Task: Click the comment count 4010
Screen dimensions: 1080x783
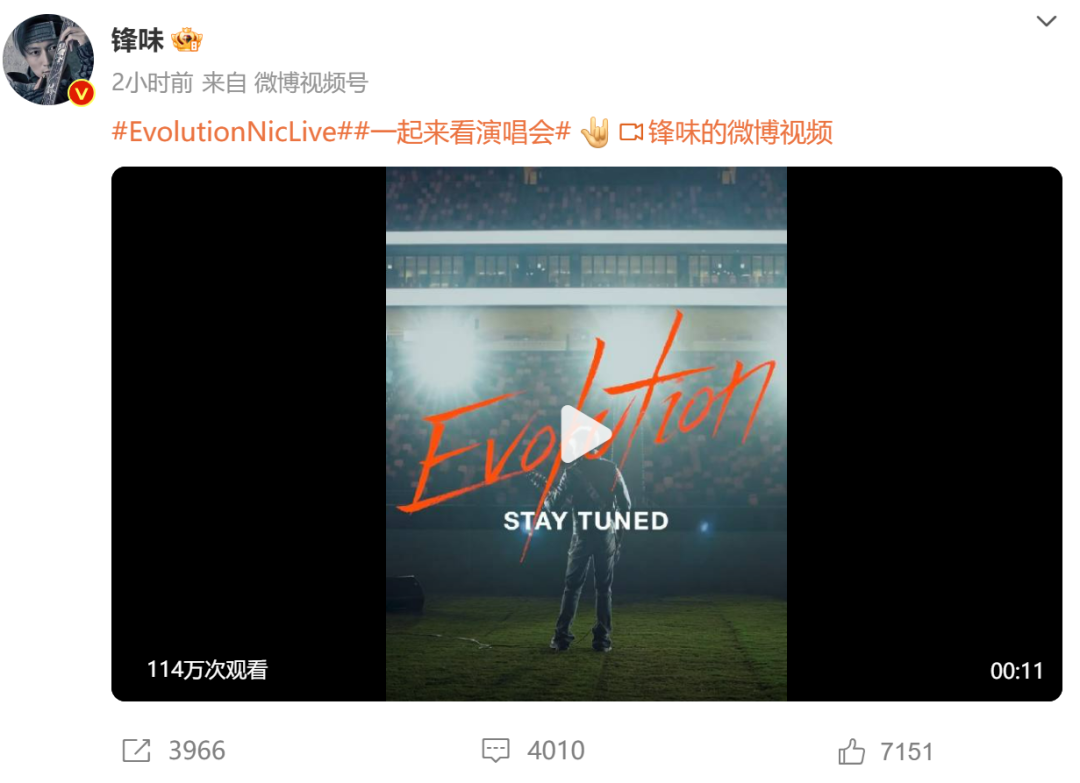Action: coord(556,751)
